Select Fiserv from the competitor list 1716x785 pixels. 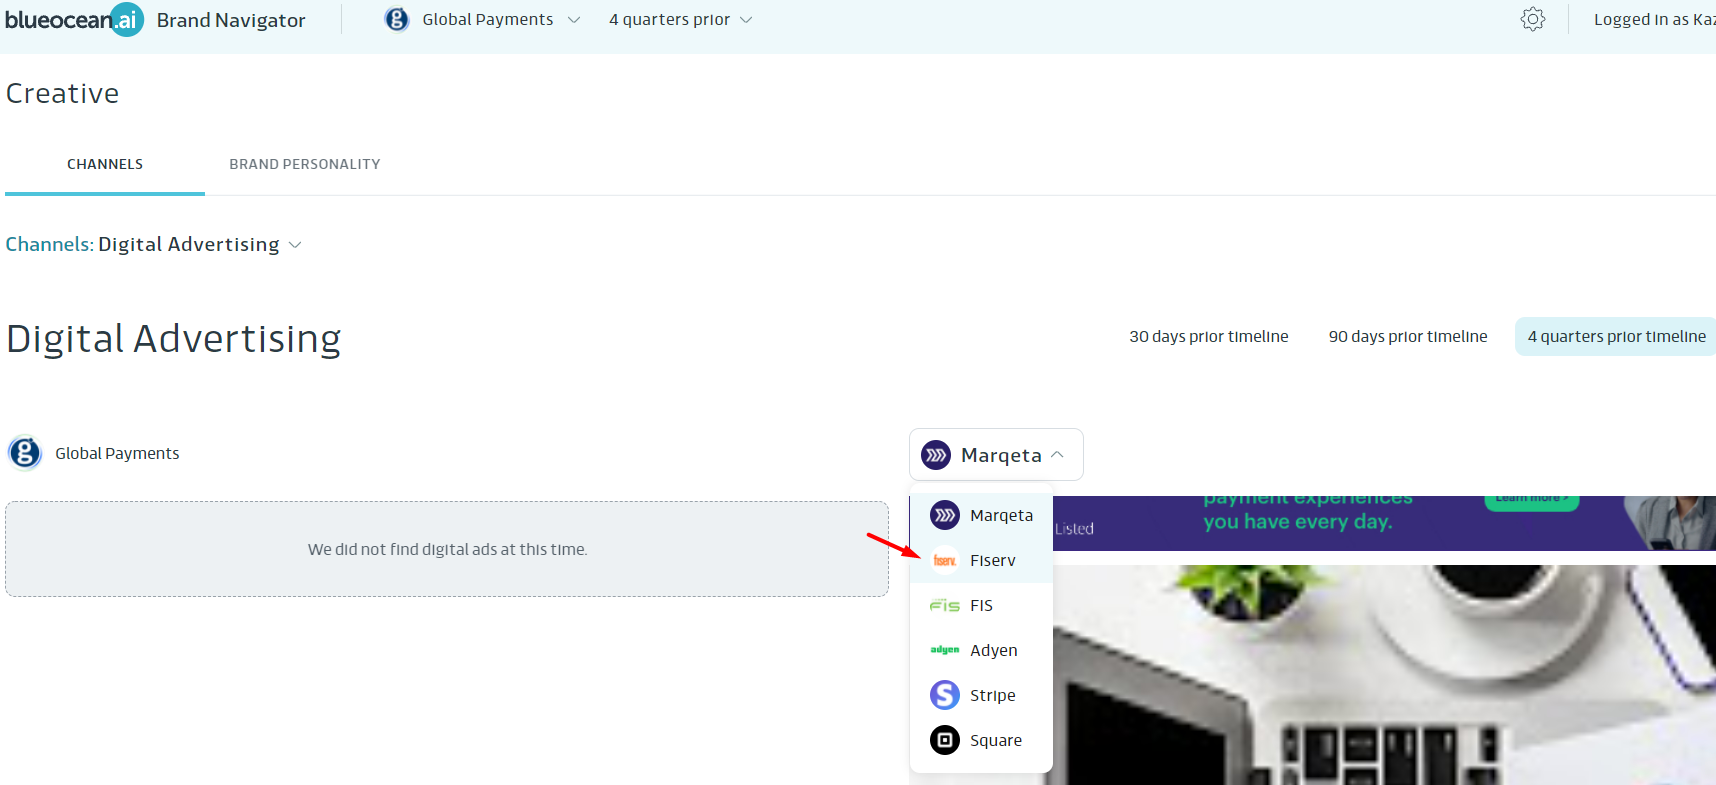981,560
